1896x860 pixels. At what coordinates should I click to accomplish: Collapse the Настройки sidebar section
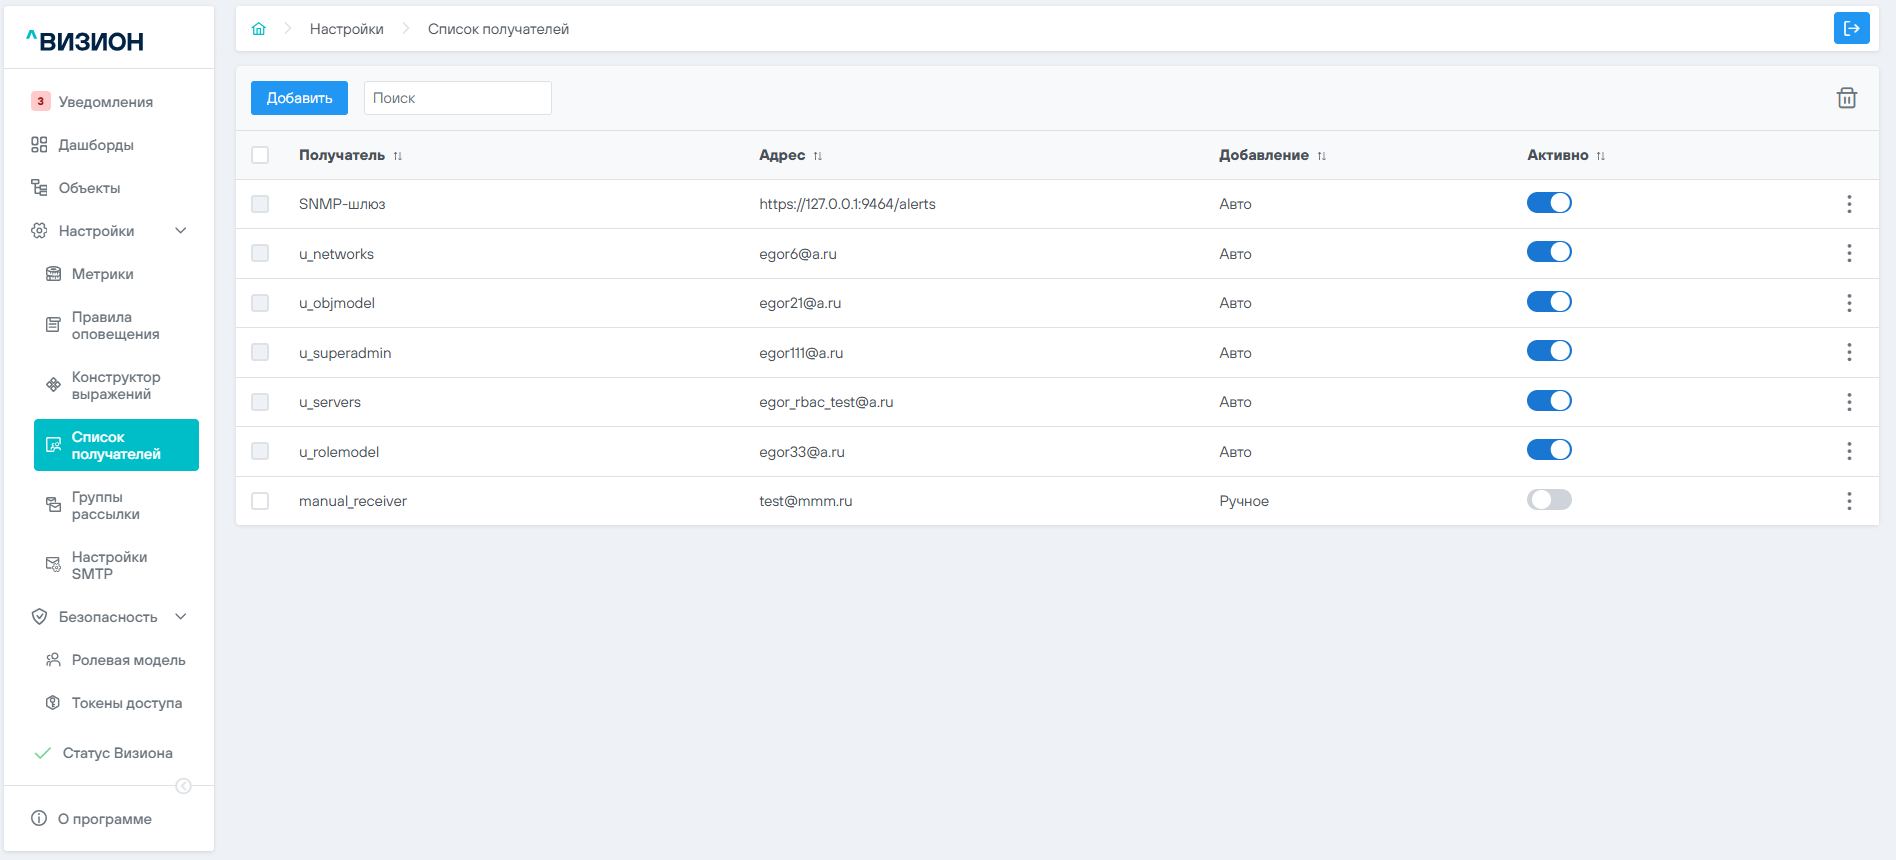pyautogui.click(x=181, y=231)
